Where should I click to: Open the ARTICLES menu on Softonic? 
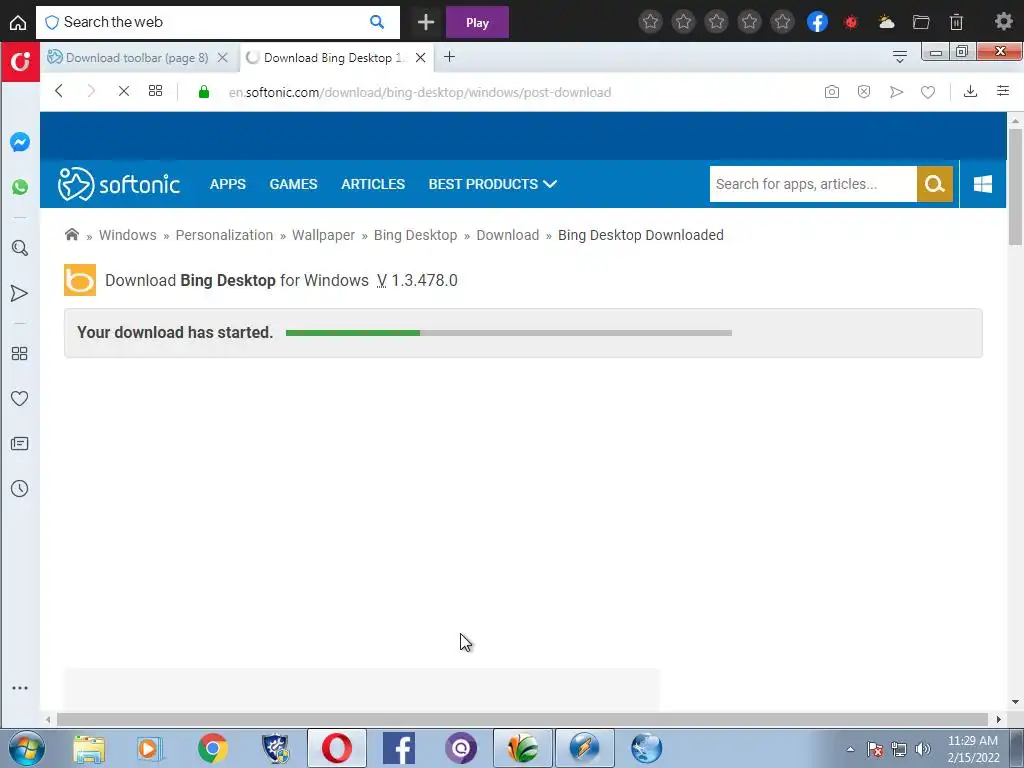point(373,184)
